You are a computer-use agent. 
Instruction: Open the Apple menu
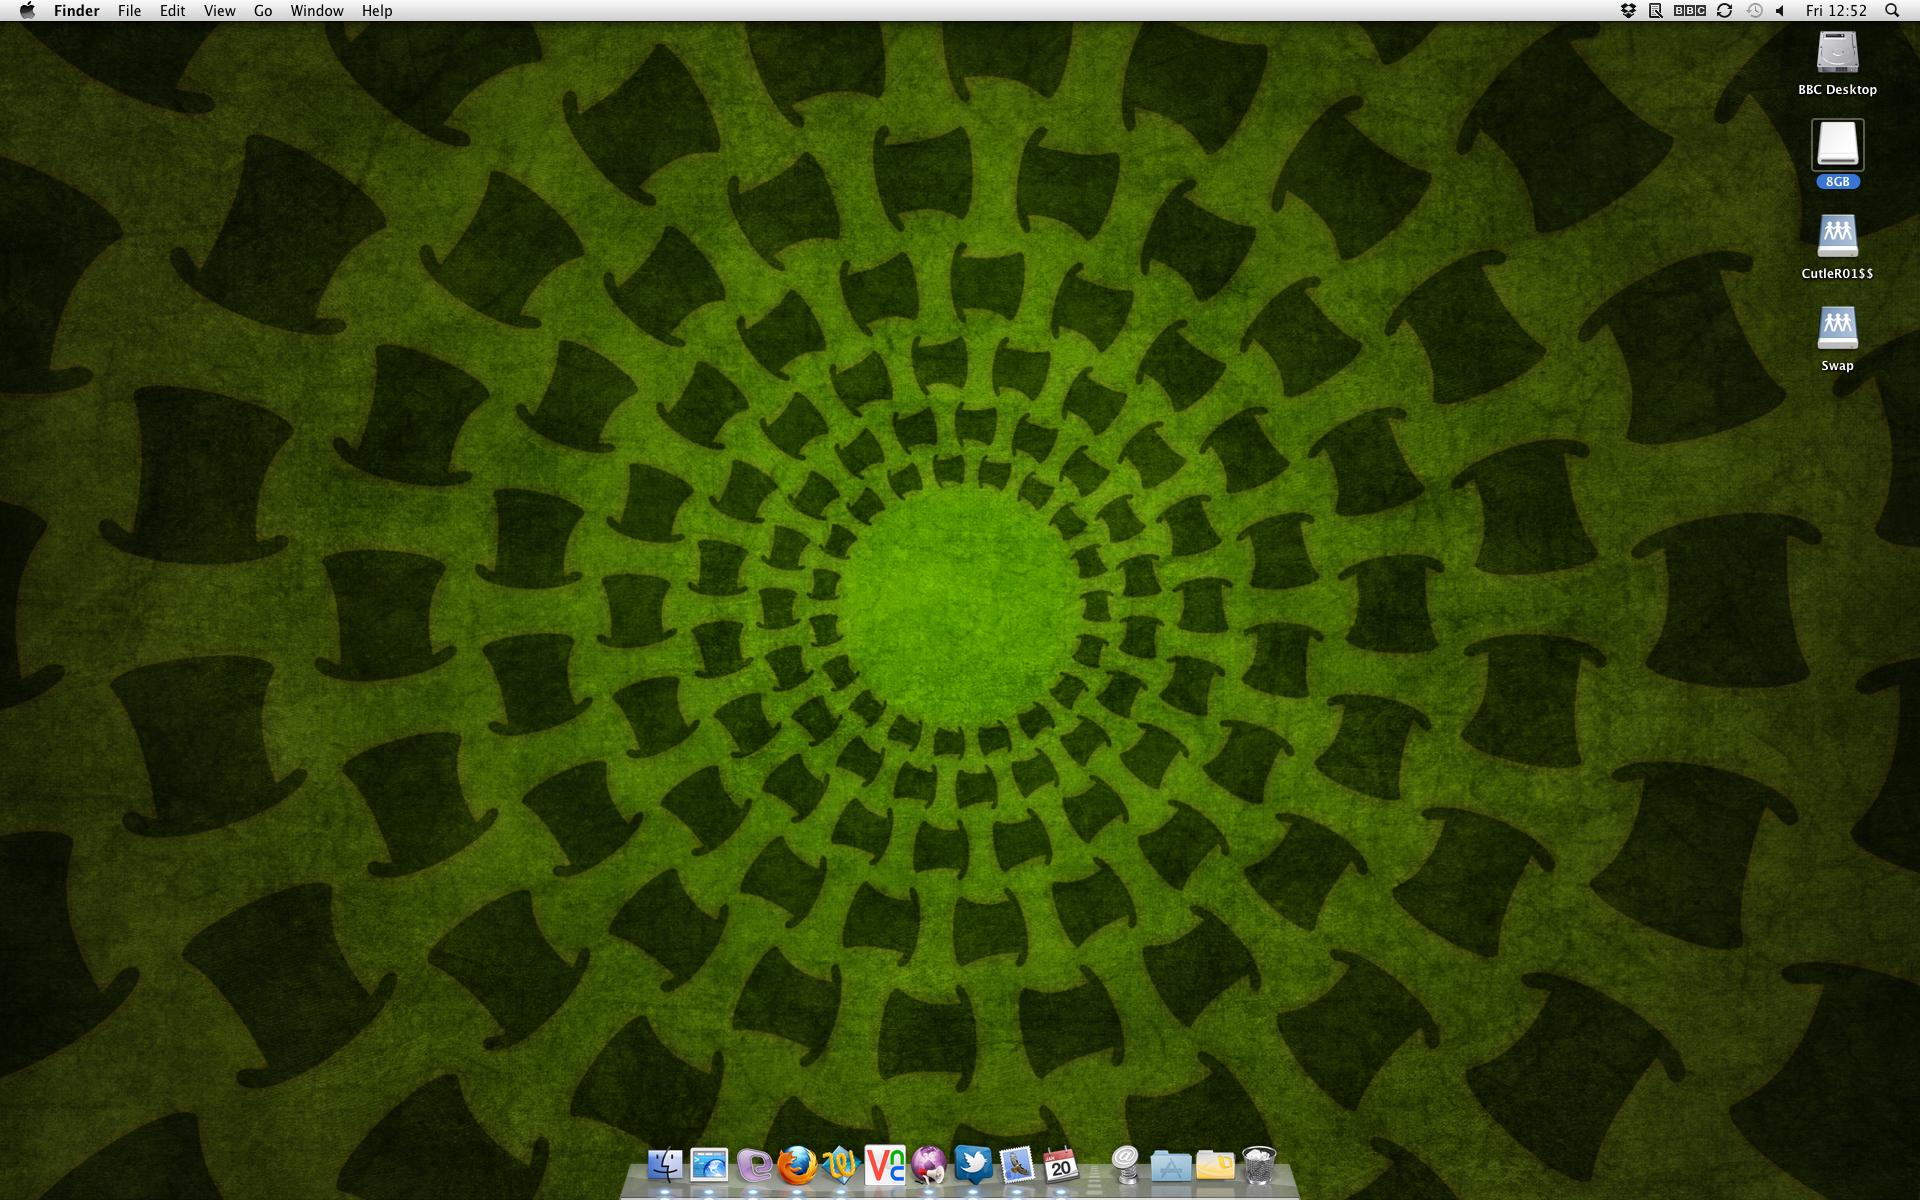pos(27,11)
